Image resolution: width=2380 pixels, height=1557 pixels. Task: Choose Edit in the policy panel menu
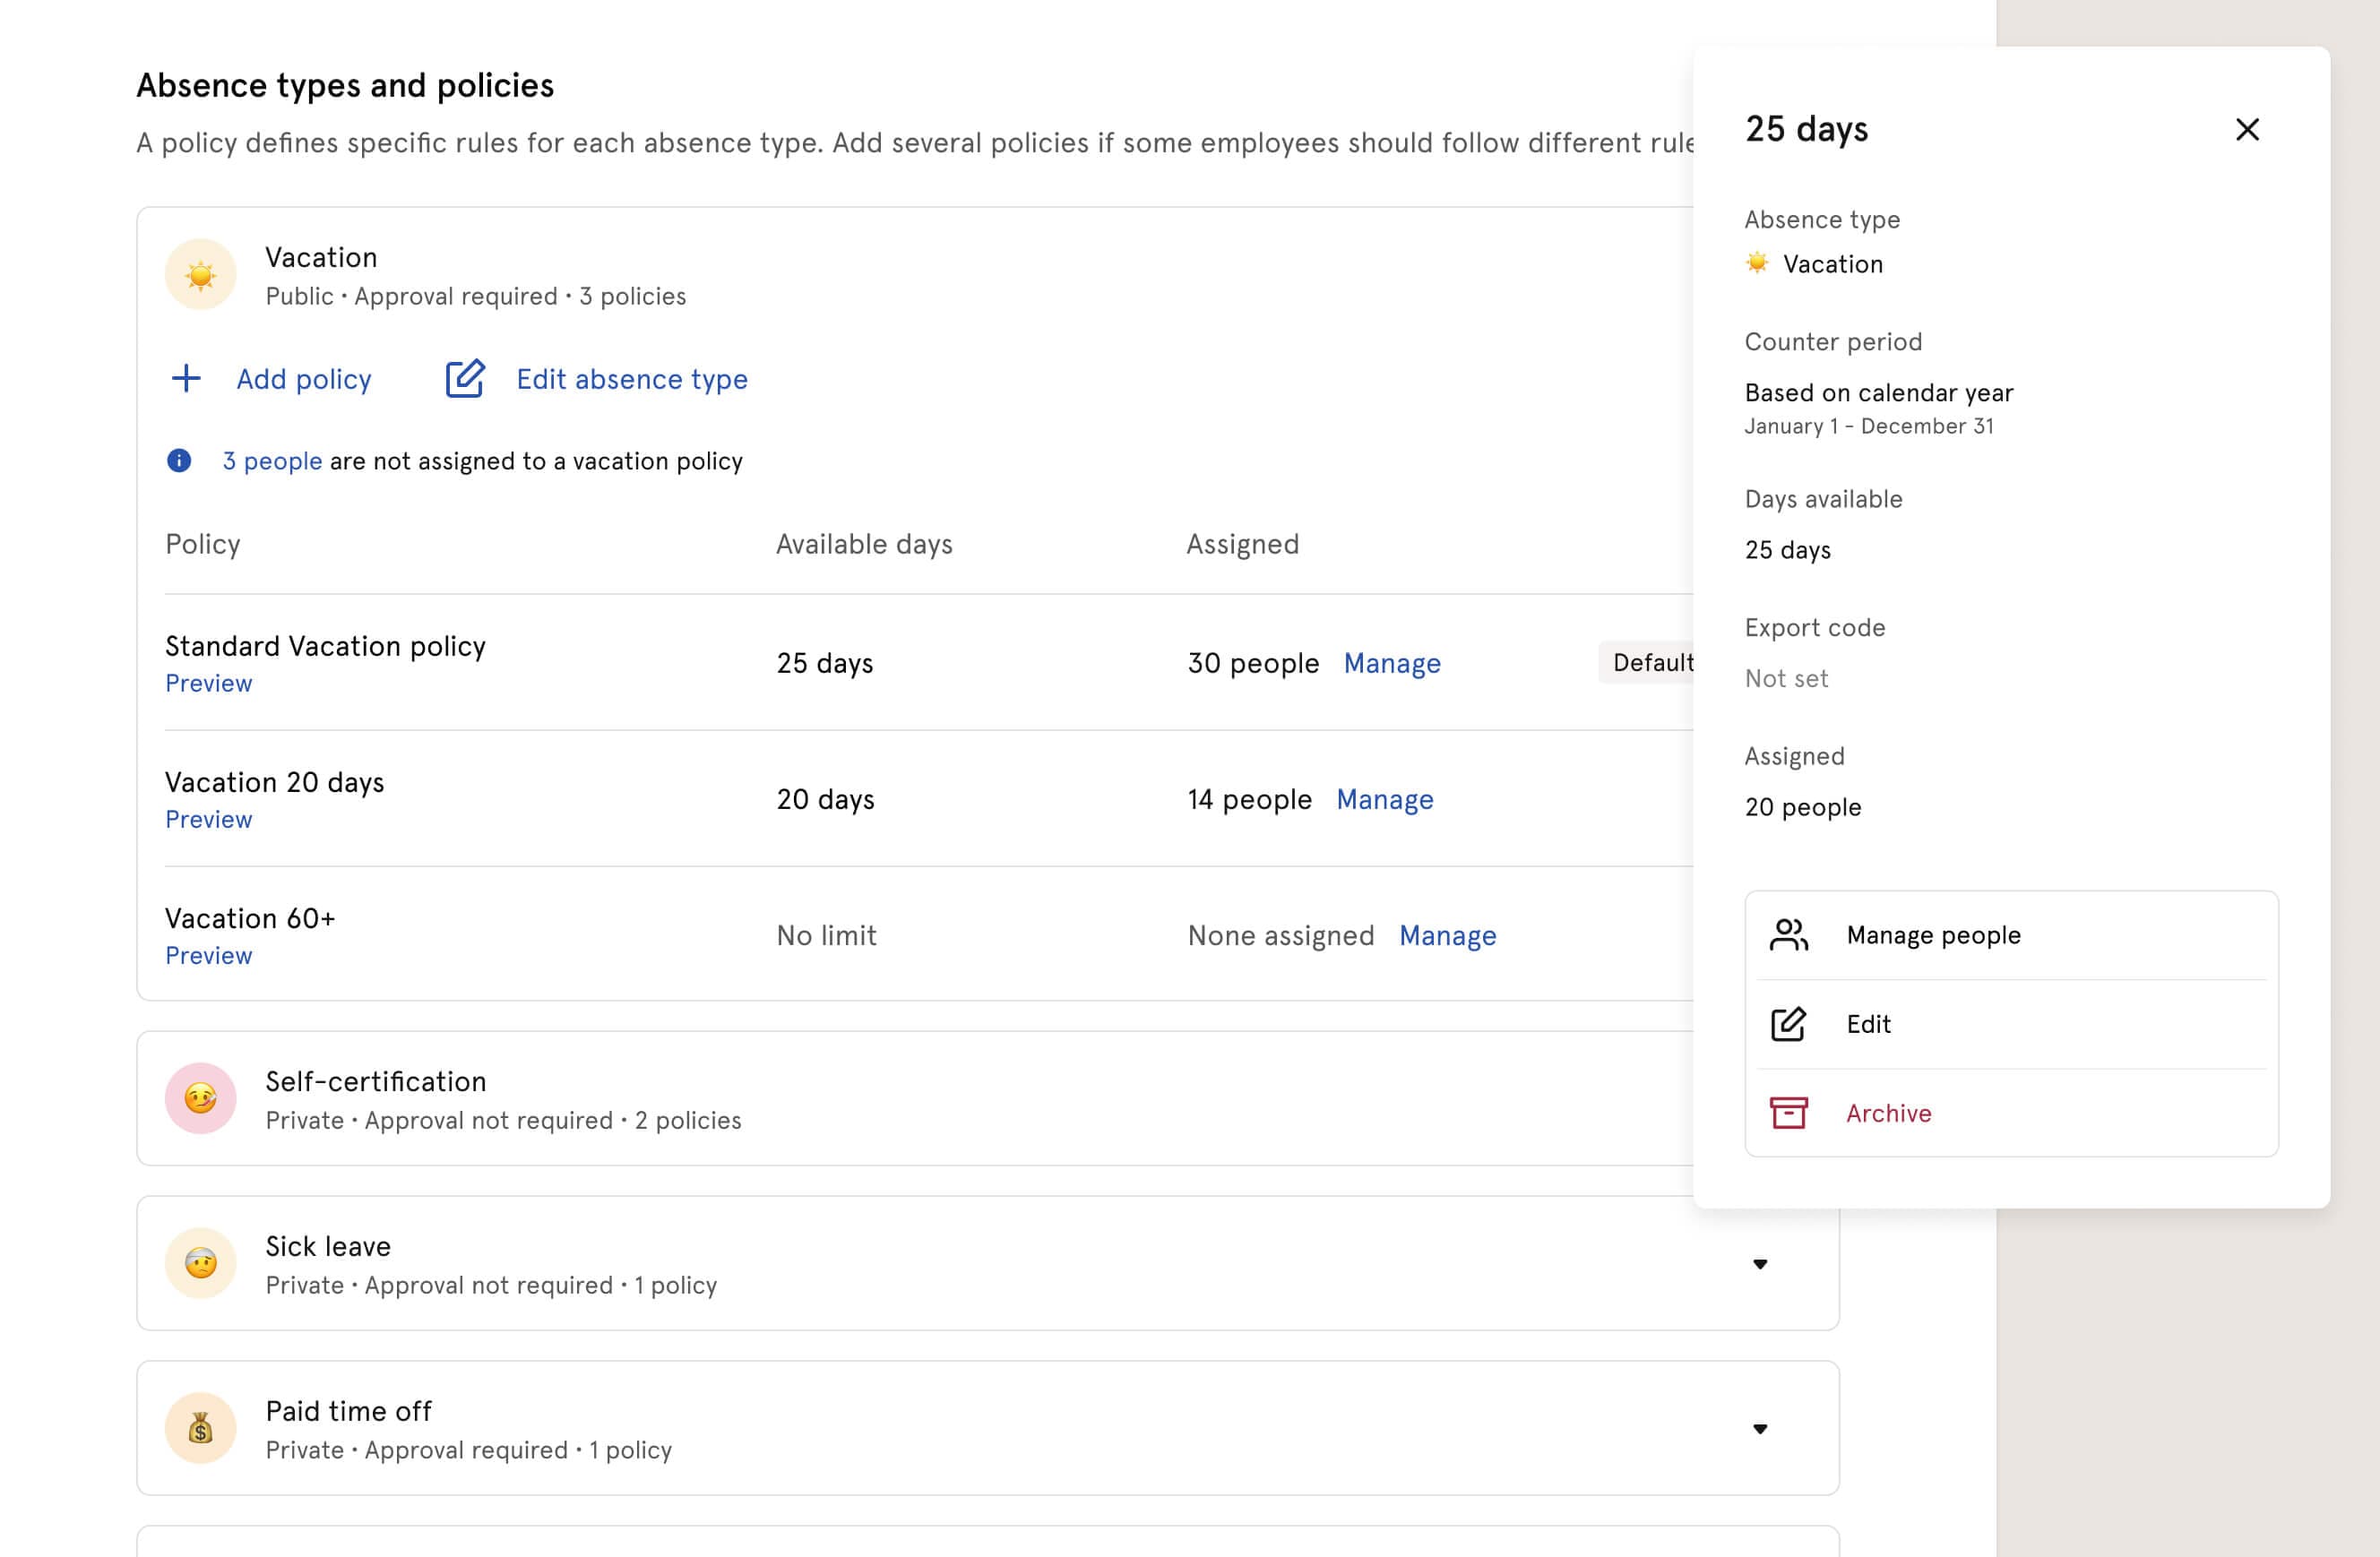(x=1867, y=1024)
